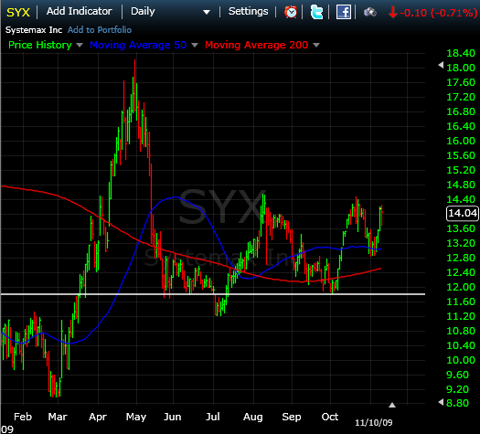Click the red down-arrow price change icon
This screenshot has width=480, height=434.
[393, 13]
